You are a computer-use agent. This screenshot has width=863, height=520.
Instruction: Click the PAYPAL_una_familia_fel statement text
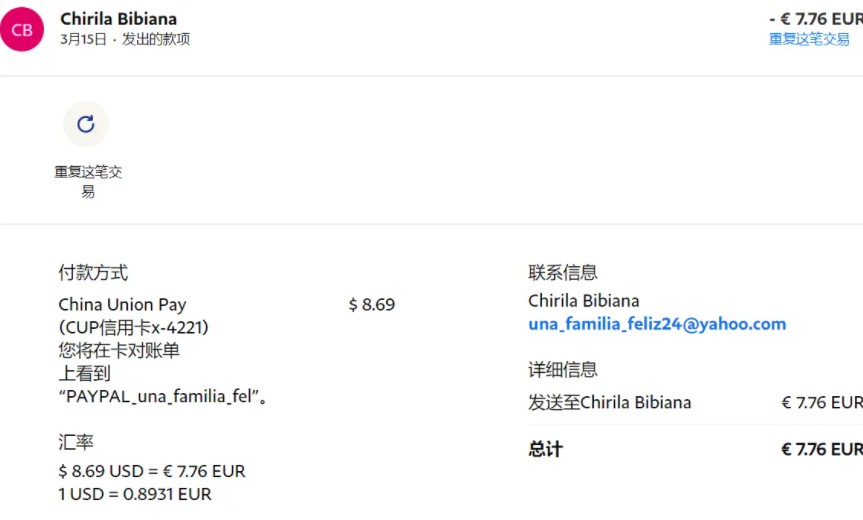click(x=163, y=397)
